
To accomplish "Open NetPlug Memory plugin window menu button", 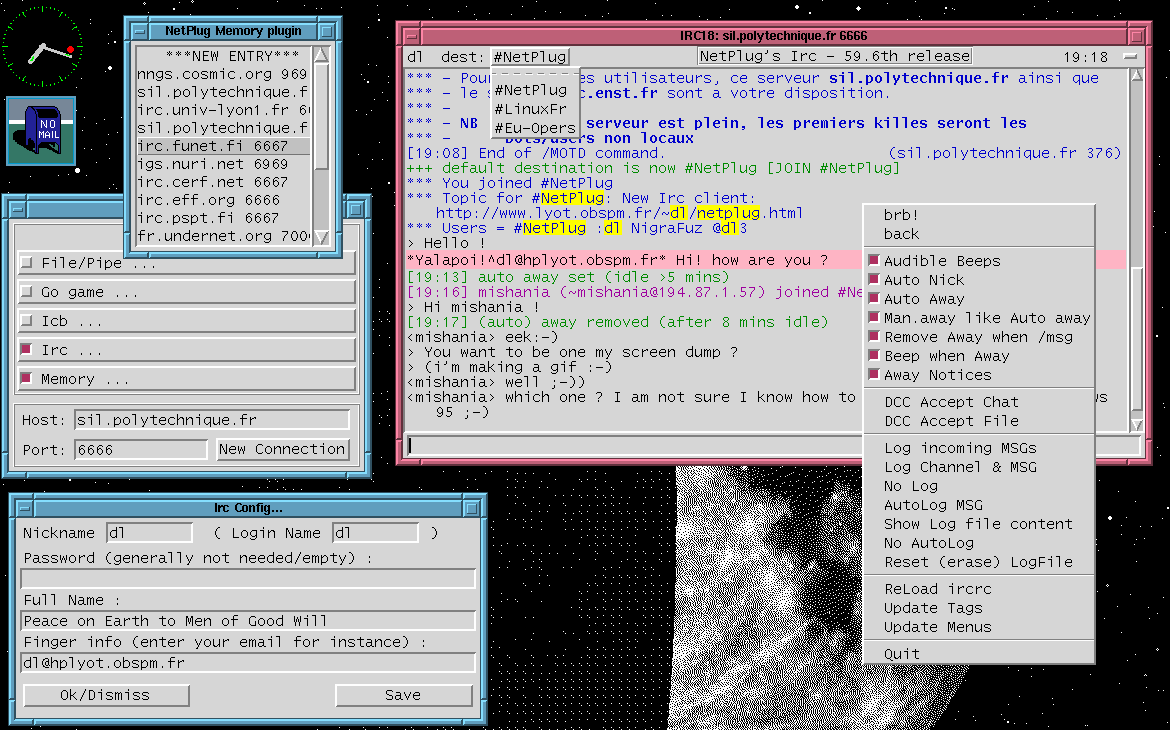I will click(x=141, y=31).
